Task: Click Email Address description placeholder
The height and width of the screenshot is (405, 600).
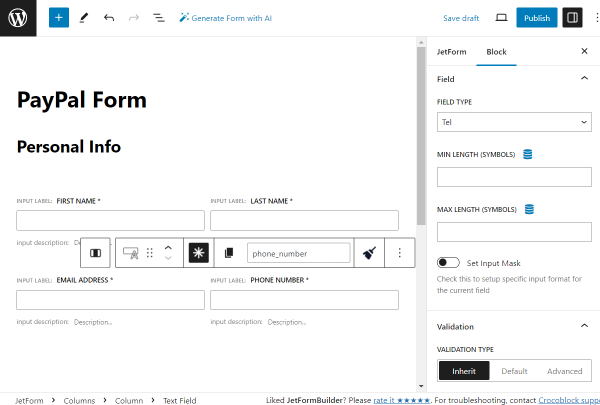Action: click(x=93, y=322)
